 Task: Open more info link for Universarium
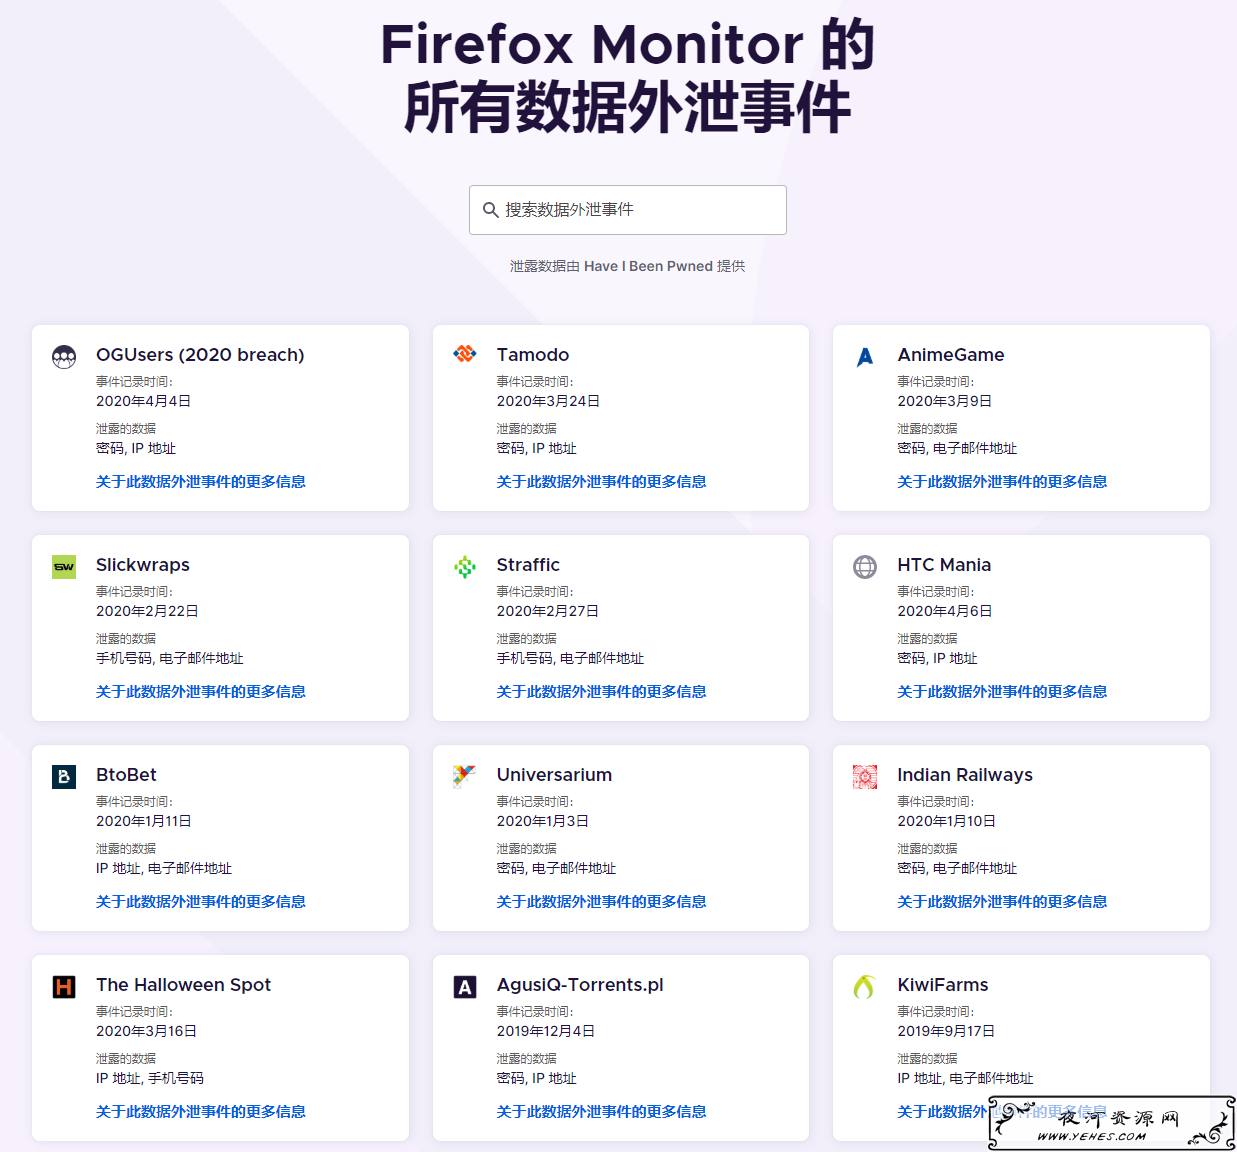(602, 902)
